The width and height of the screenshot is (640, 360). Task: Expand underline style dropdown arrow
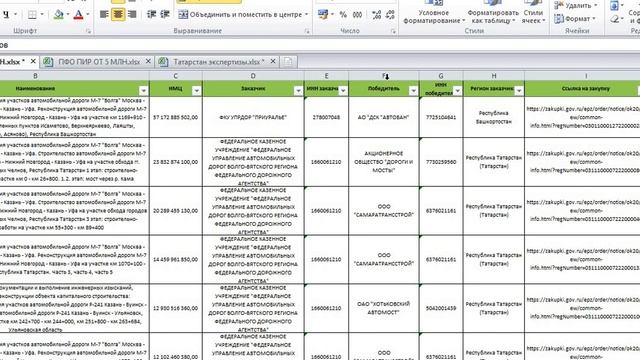tap(16, 15)
